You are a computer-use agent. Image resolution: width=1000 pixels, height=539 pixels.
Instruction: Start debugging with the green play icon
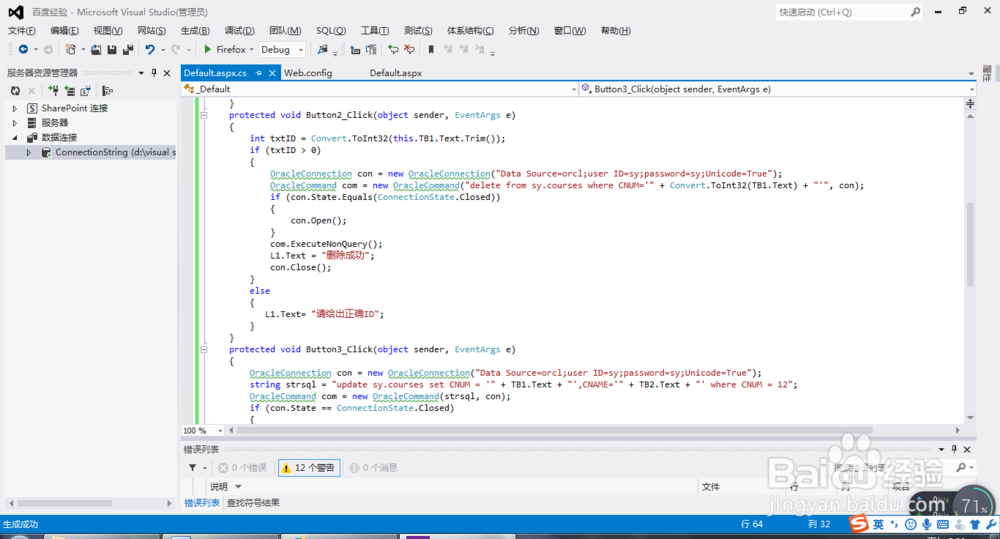point(207,49)
